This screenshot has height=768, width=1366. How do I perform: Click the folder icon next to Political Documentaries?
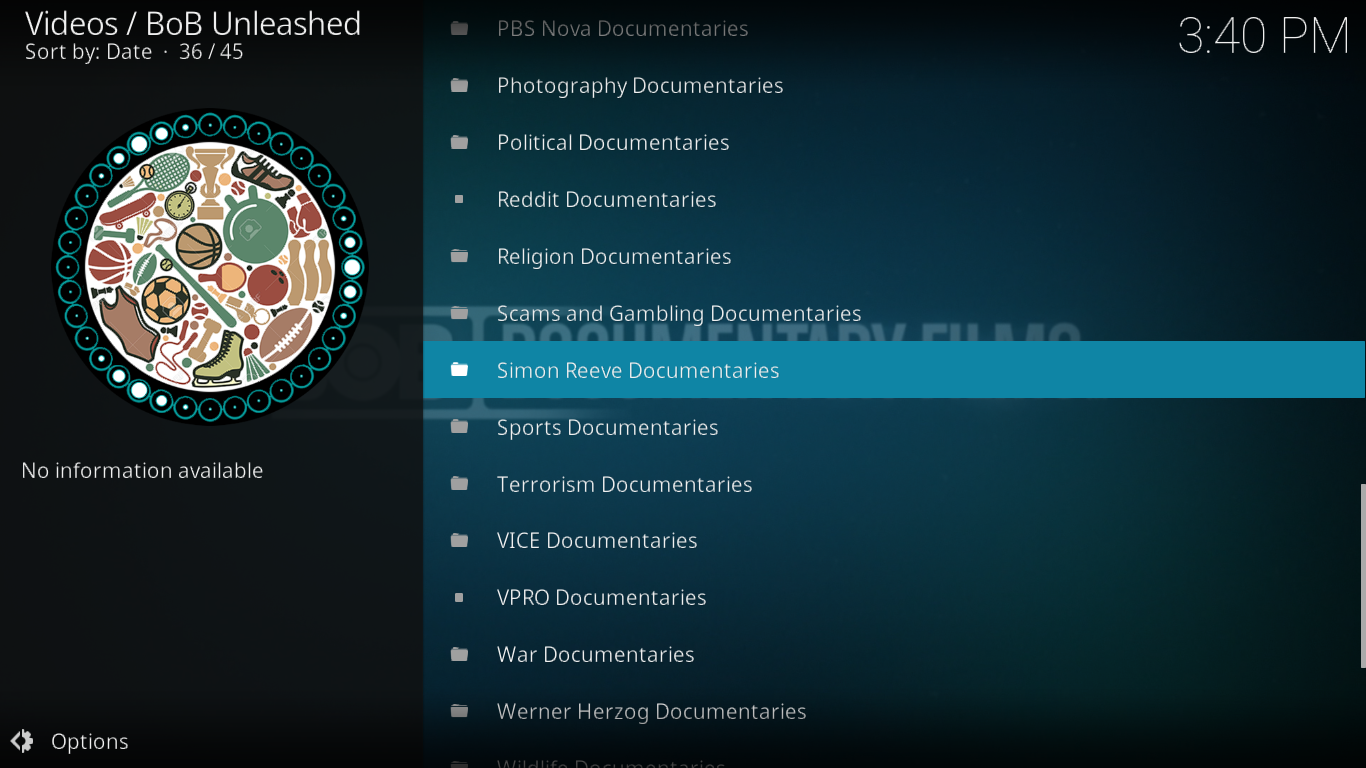(x=459, y=143)
